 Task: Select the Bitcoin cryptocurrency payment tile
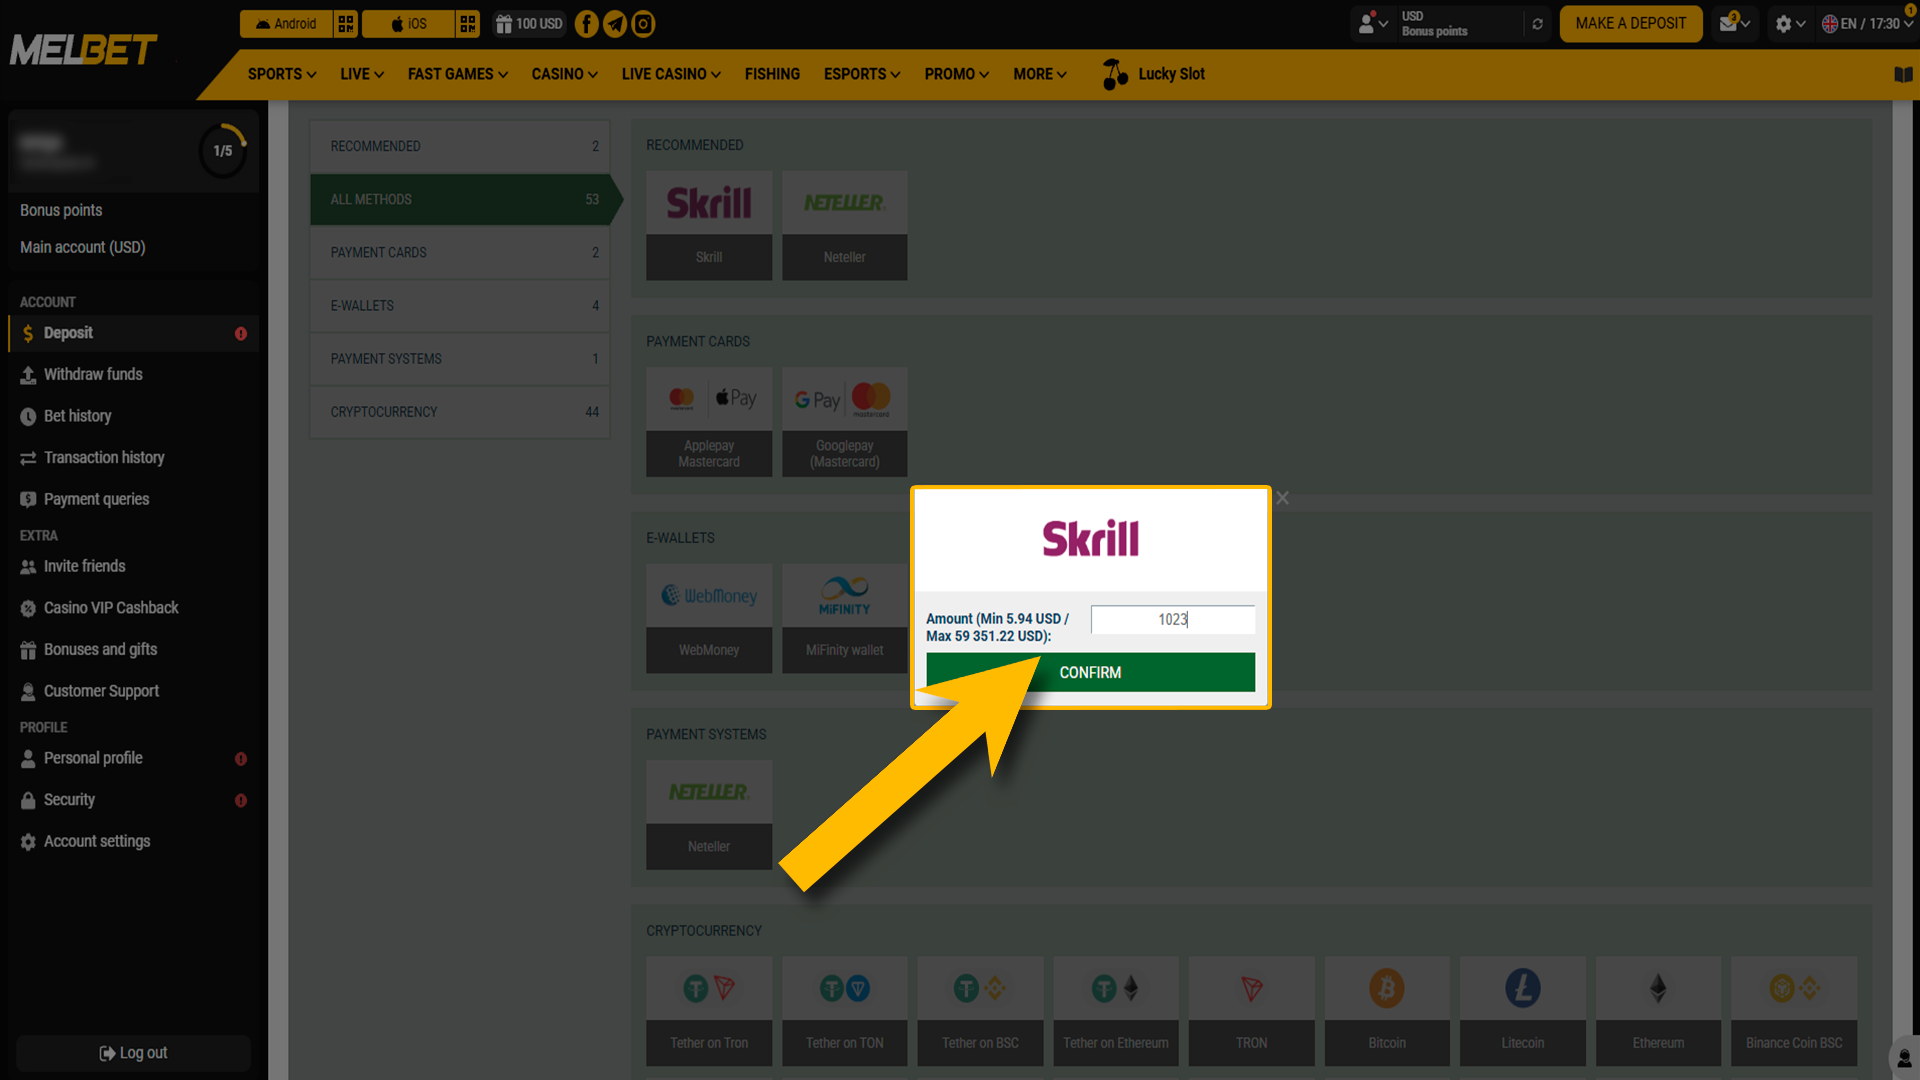tap(1387, 1010)
